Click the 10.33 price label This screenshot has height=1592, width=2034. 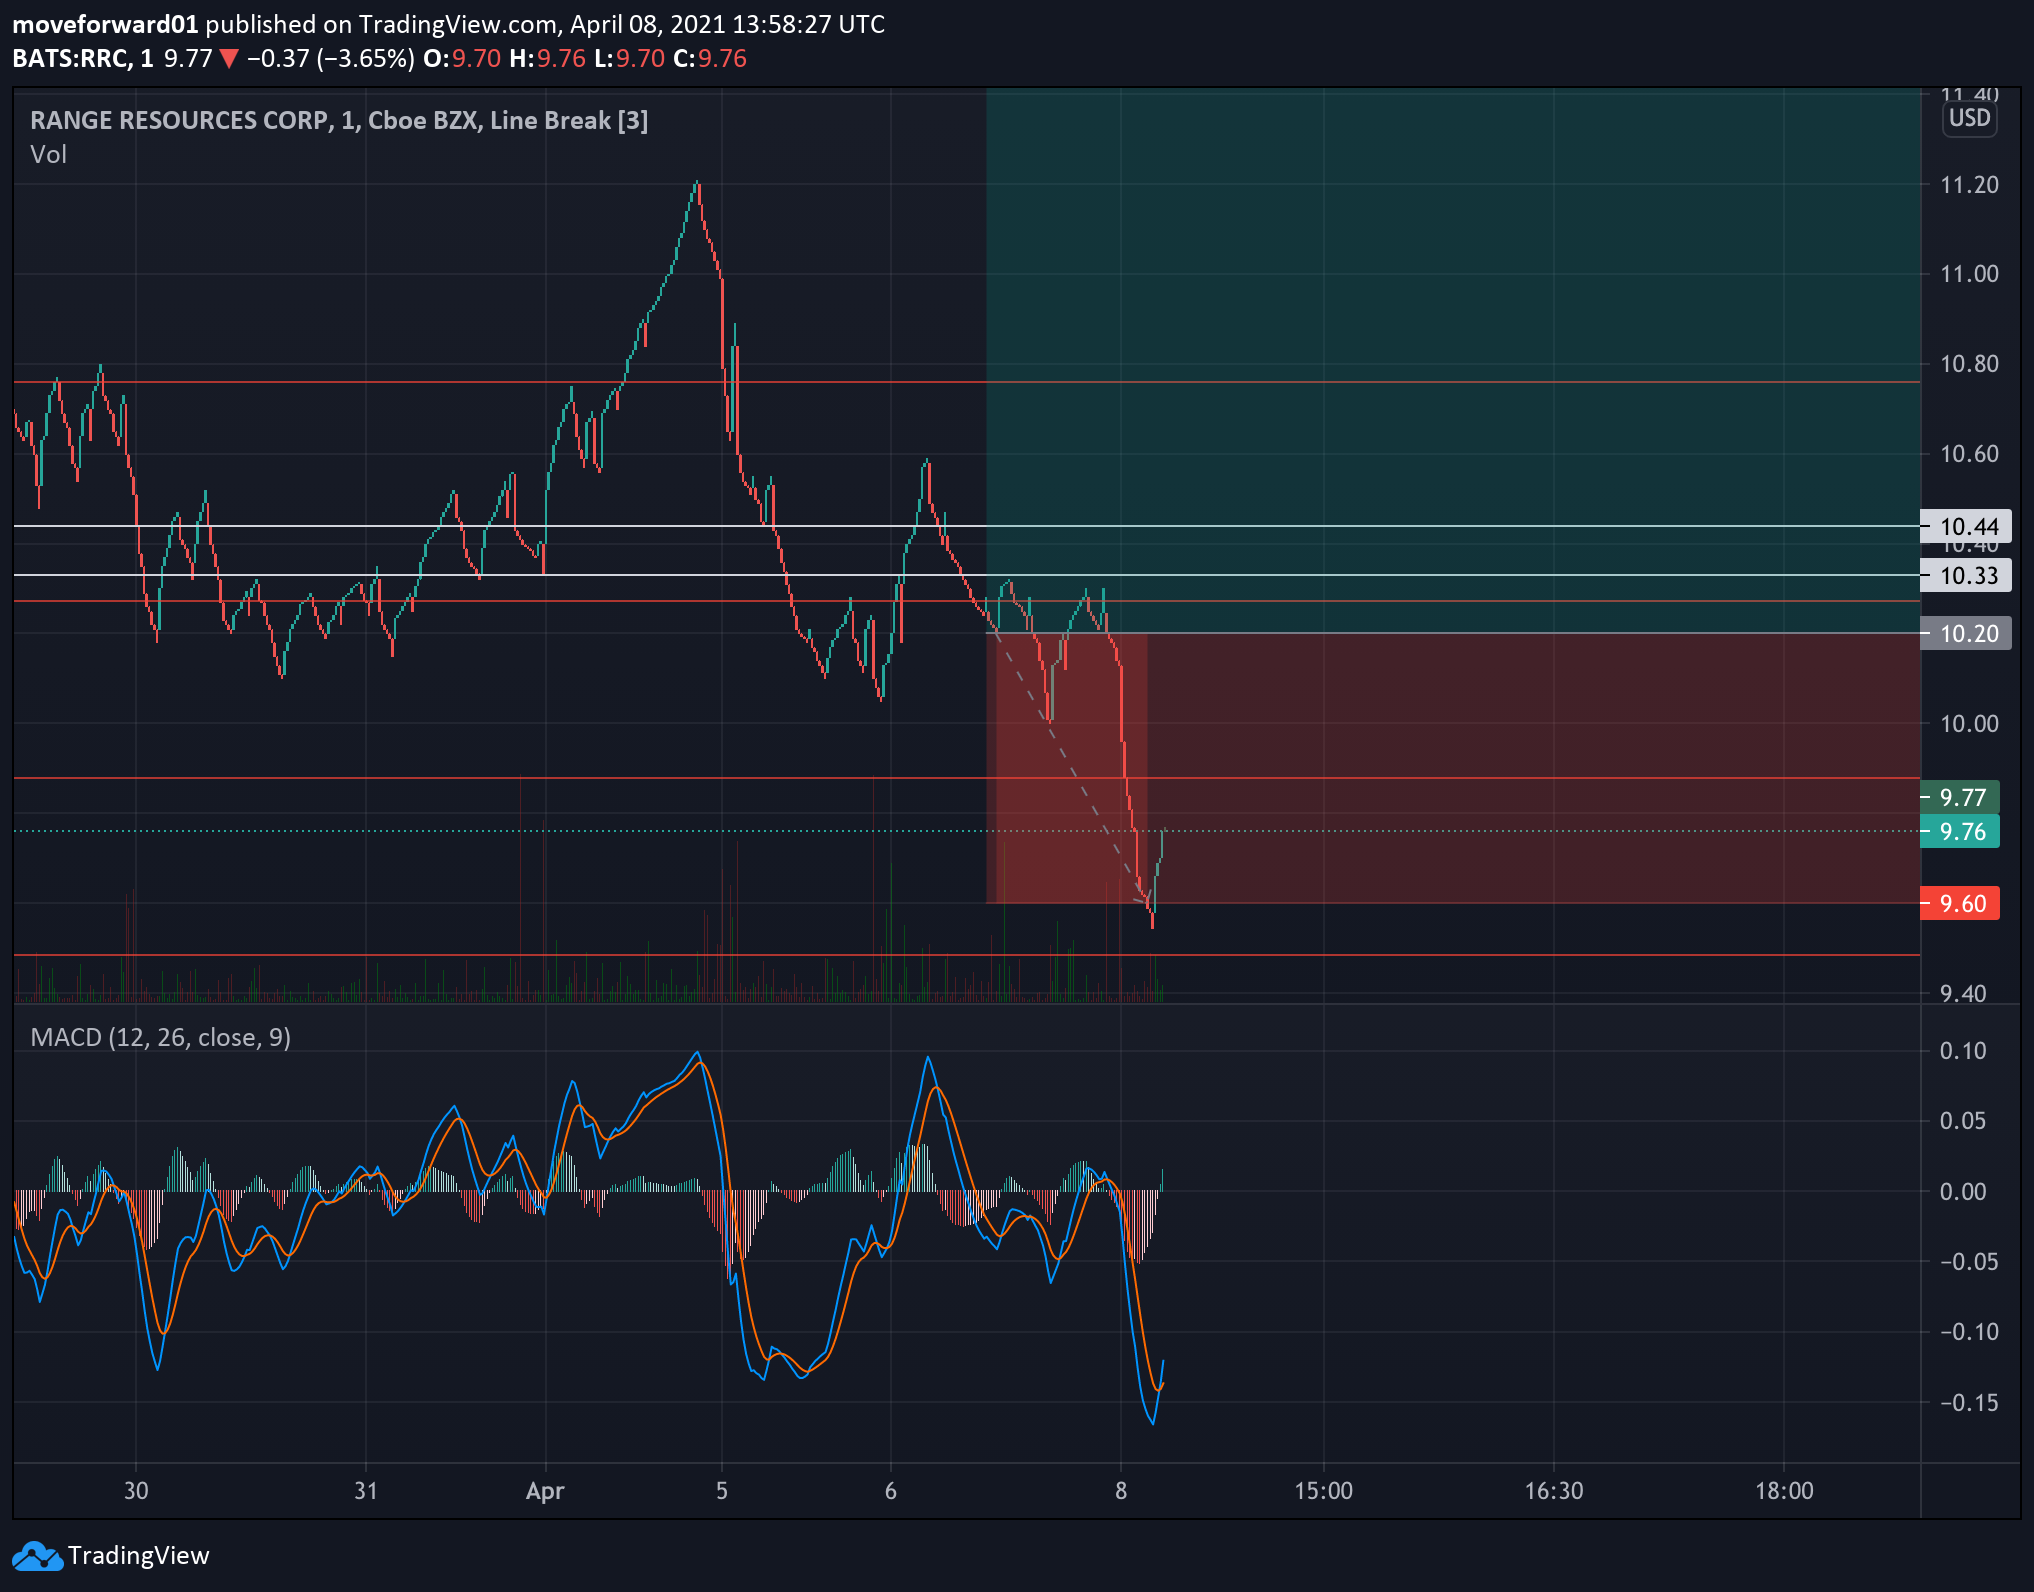click(x=1966, y=575)
